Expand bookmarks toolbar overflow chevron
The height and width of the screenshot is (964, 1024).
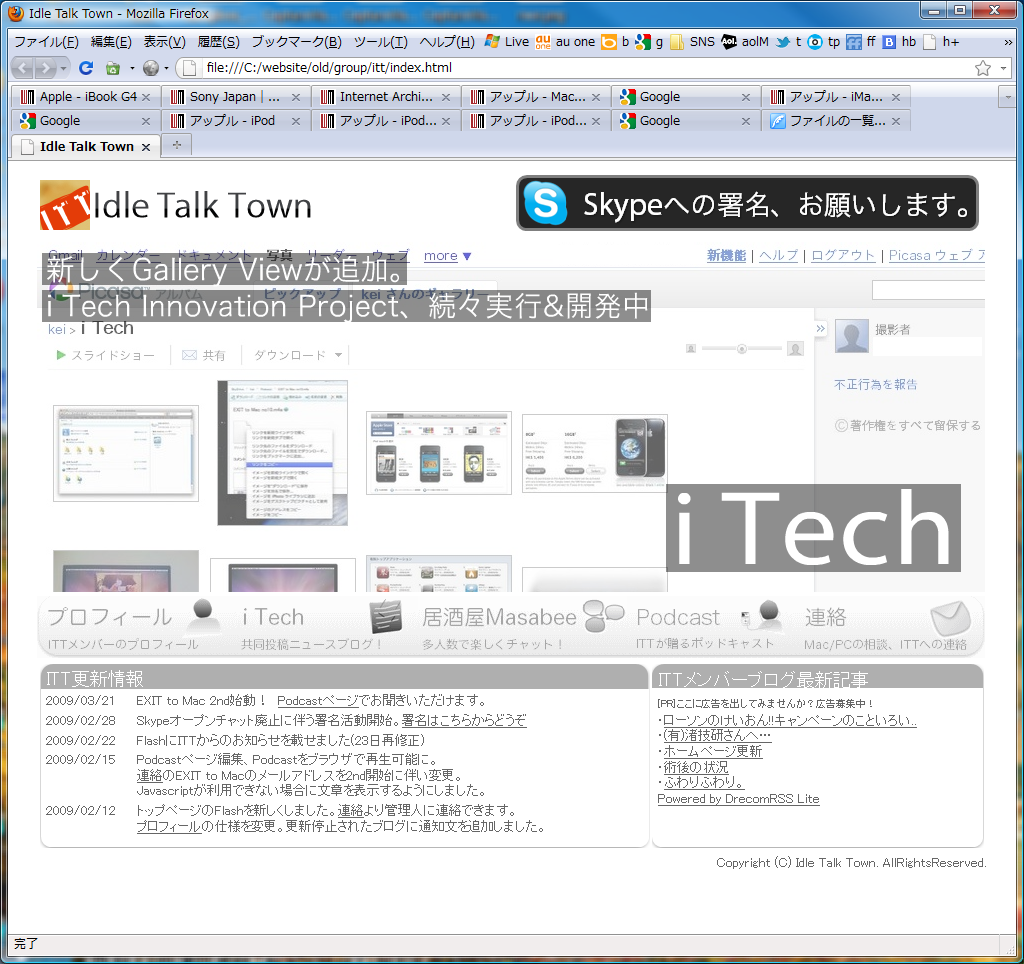1008,42
